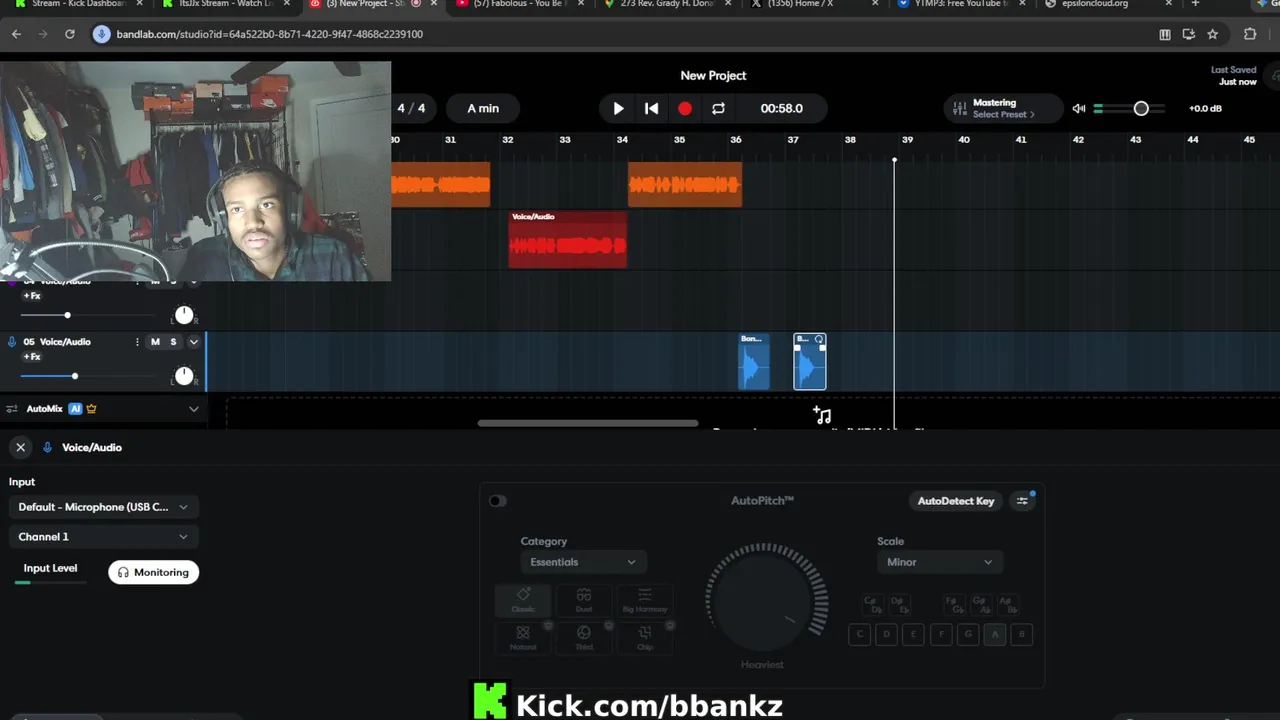Screen dimensions: 1280x720
Task: Click track 05 microphone icon
Action: click(x=12, y=342)
